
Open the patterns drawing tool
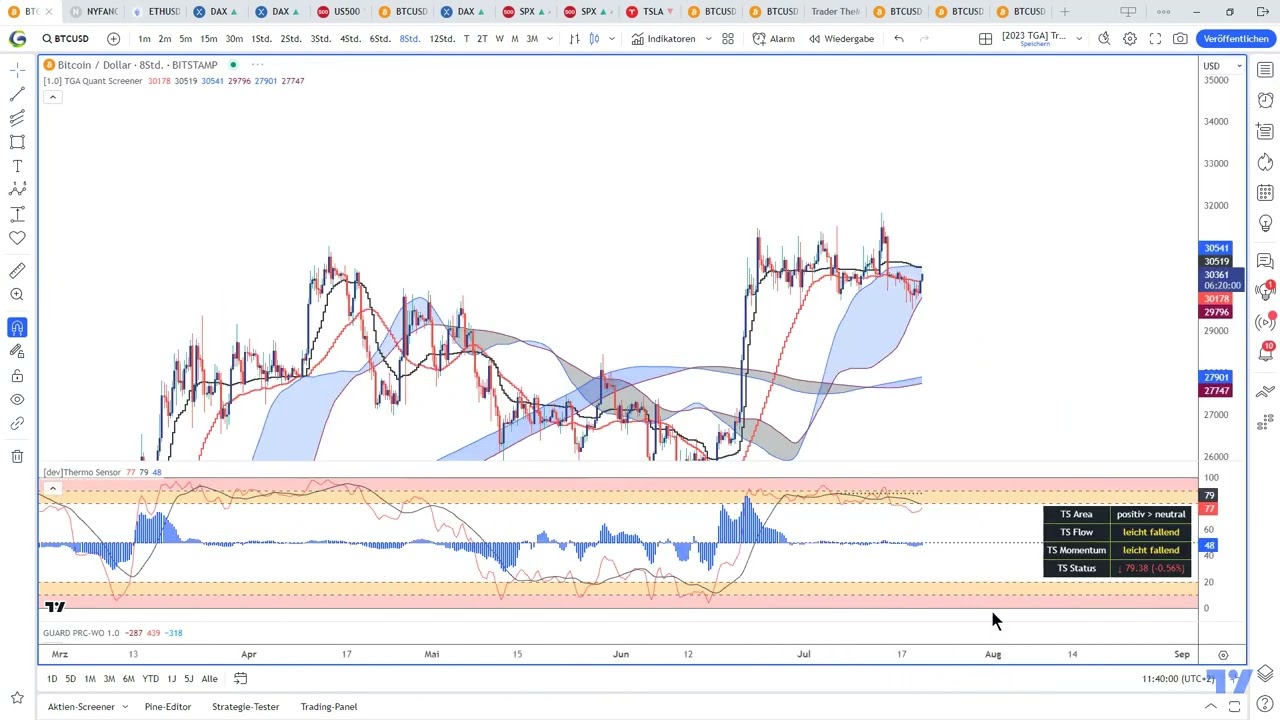(17, 190)
